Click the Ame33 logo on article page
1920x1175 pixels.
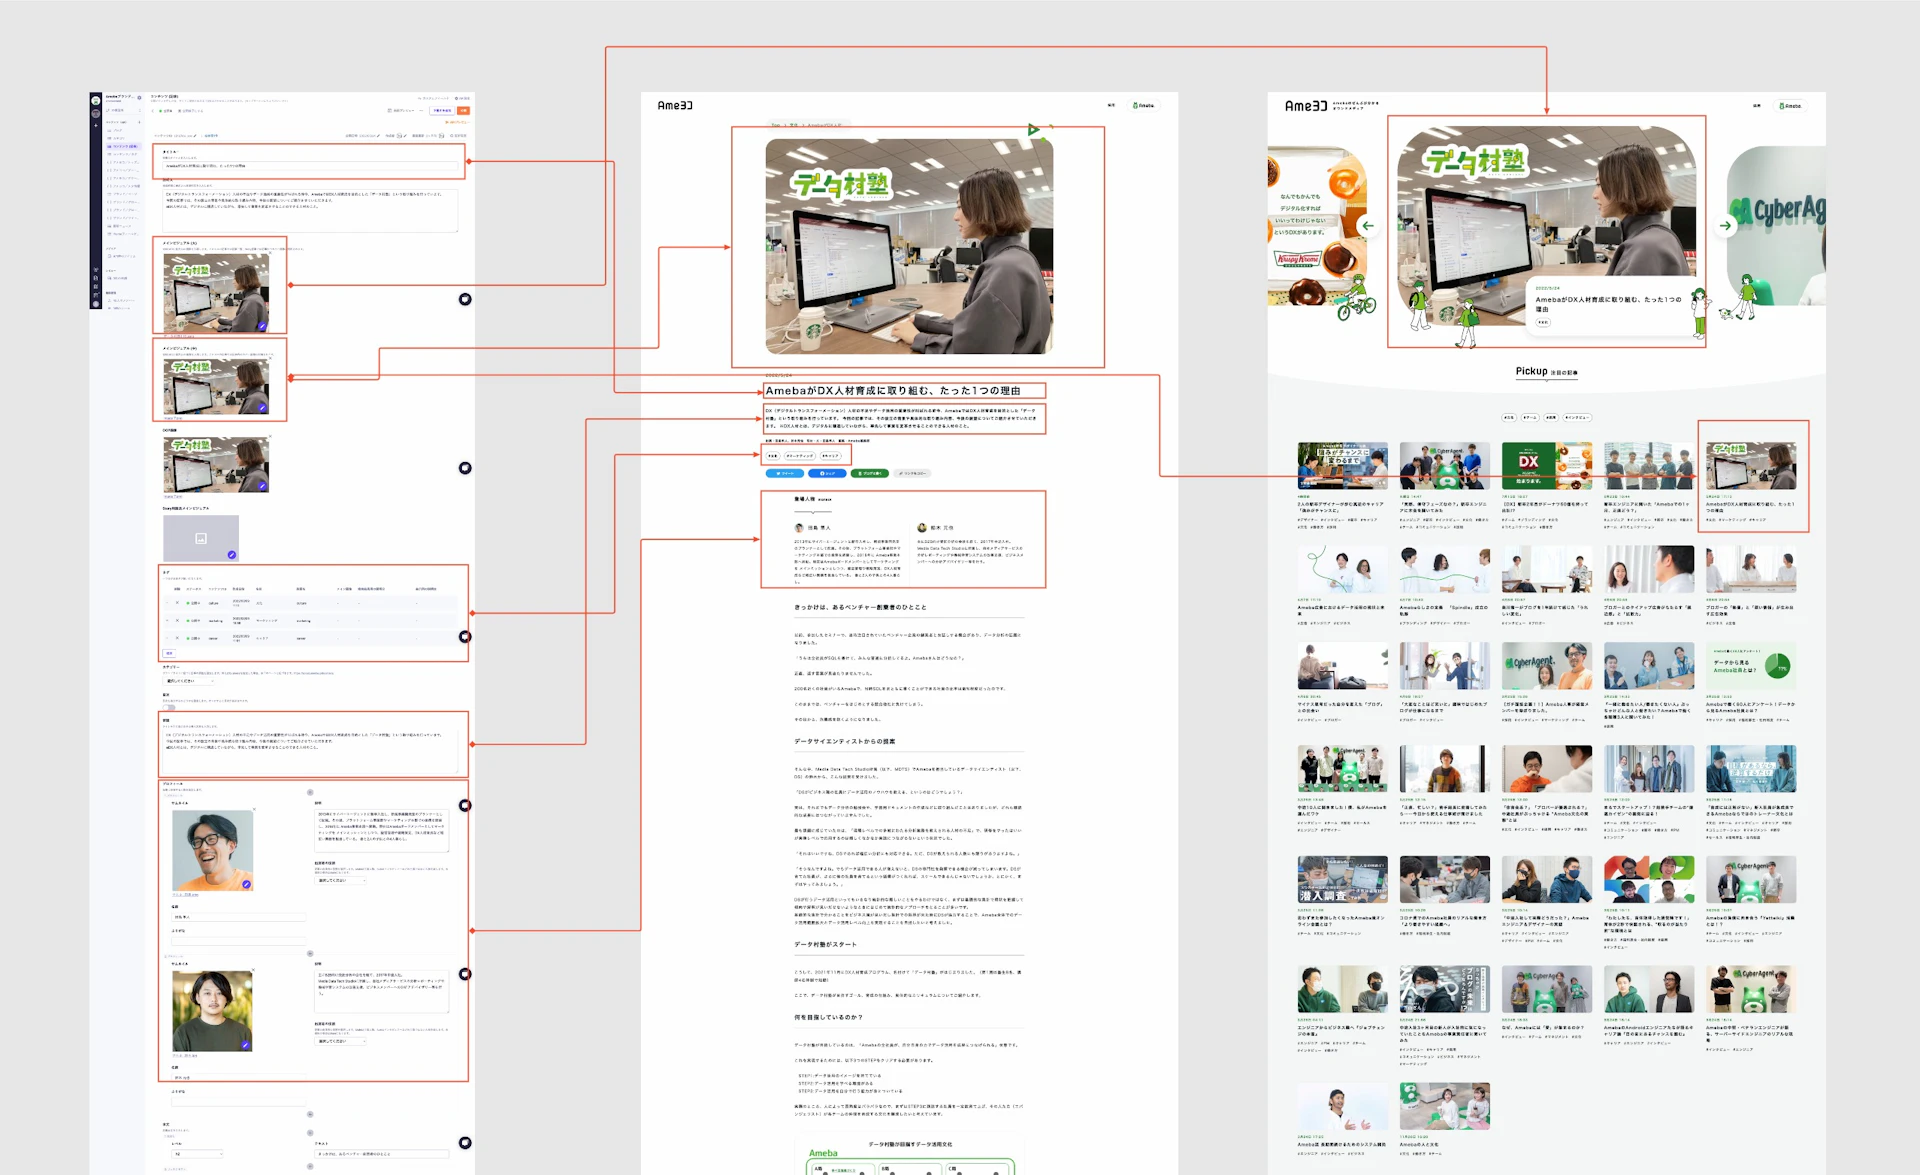[675, 105]
